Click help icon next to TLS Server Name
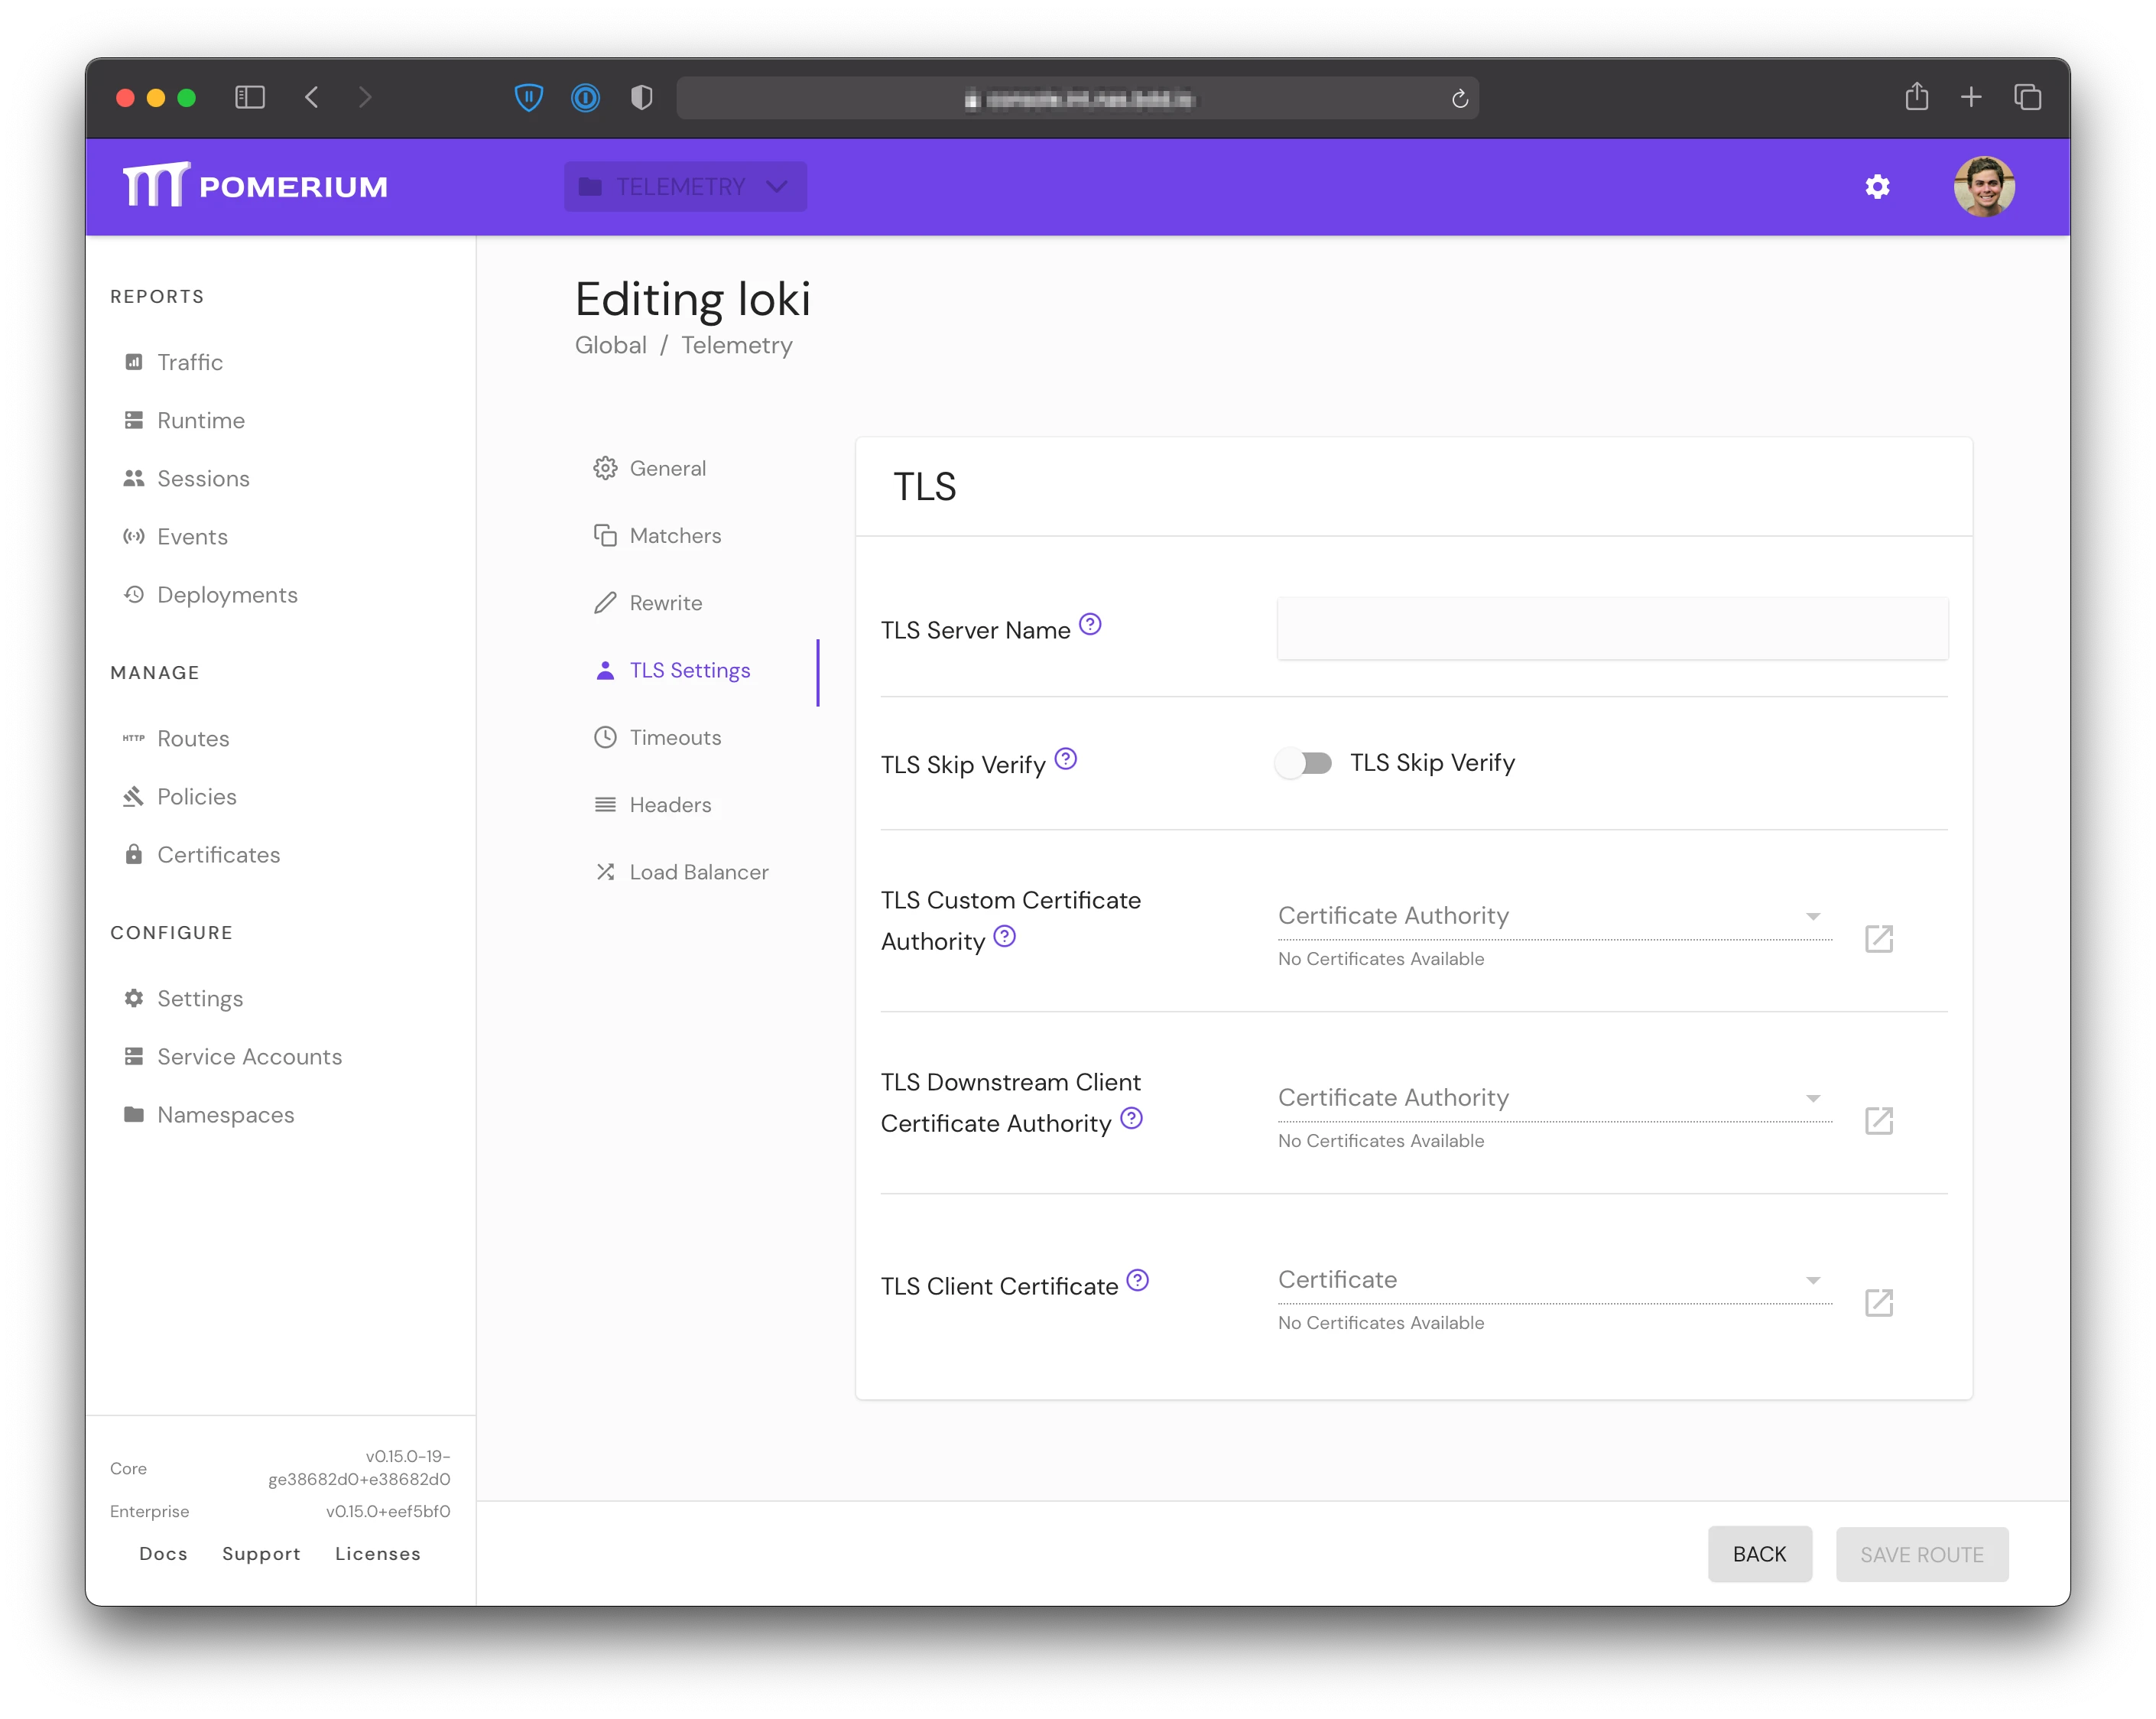The image size is (2156, 1719). (1091, 626)
